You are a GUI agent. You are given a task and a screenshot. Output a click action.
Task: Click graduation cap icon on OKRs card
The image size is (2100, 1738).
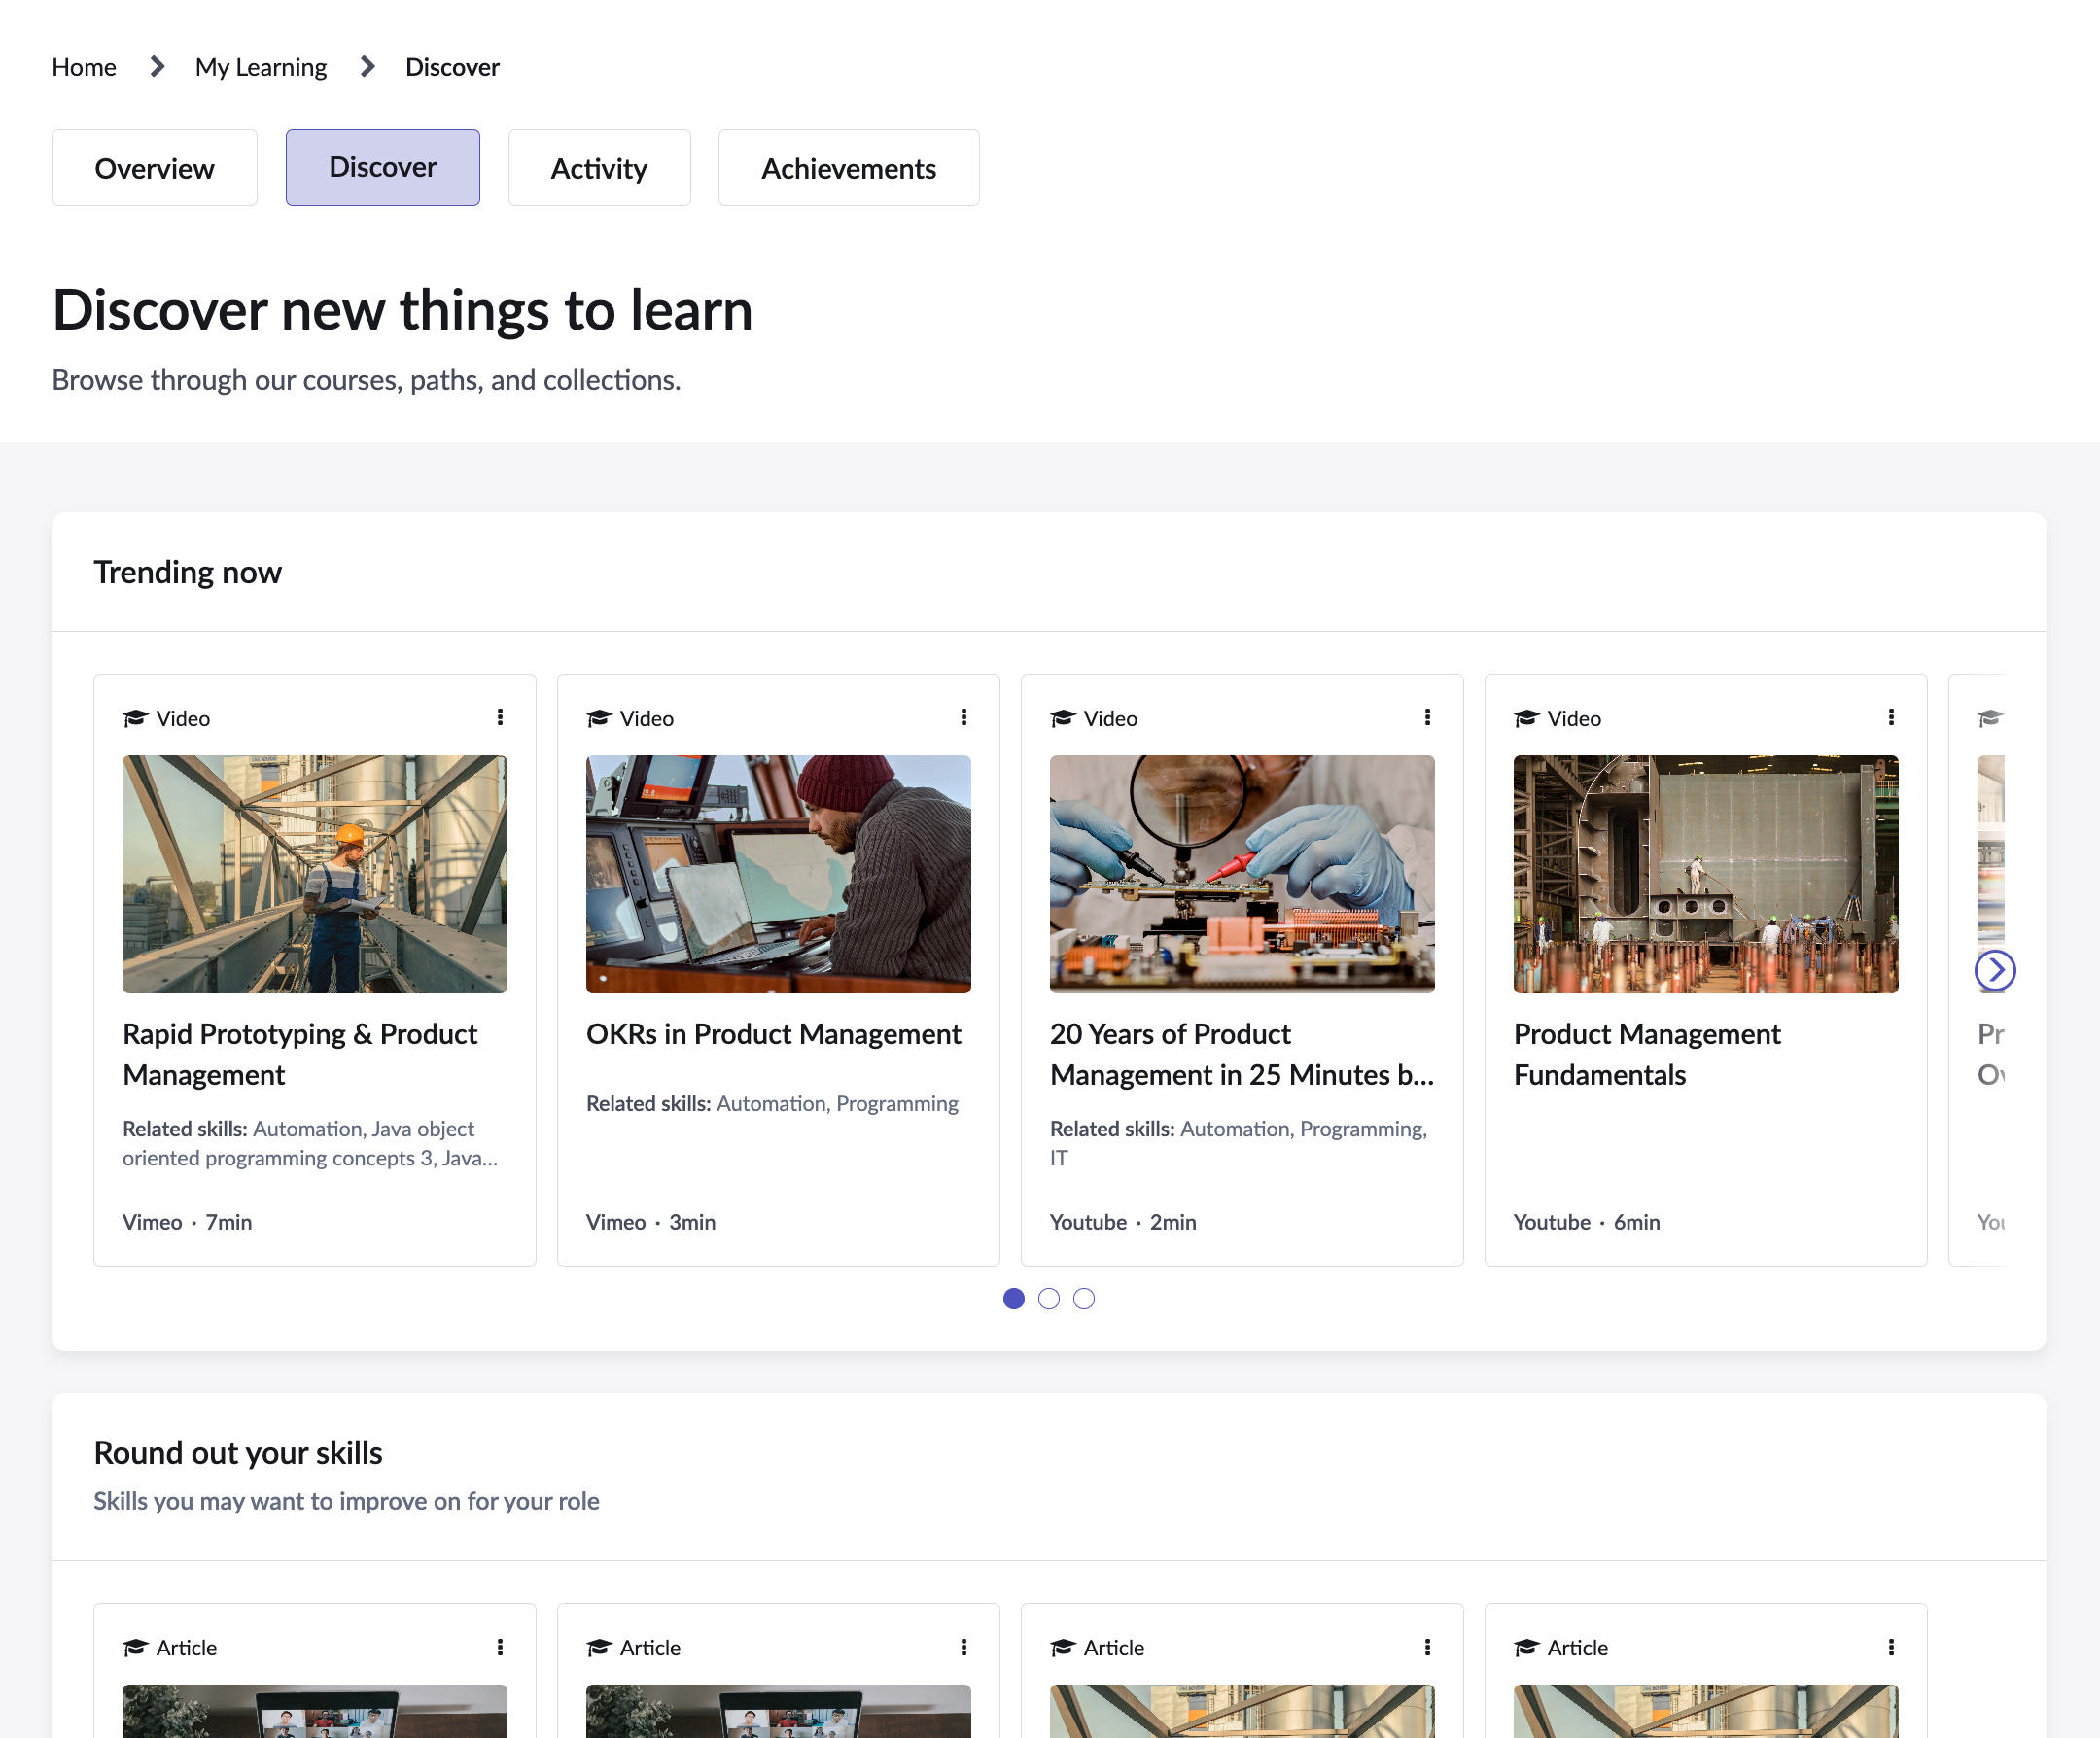tap(599, 718)
